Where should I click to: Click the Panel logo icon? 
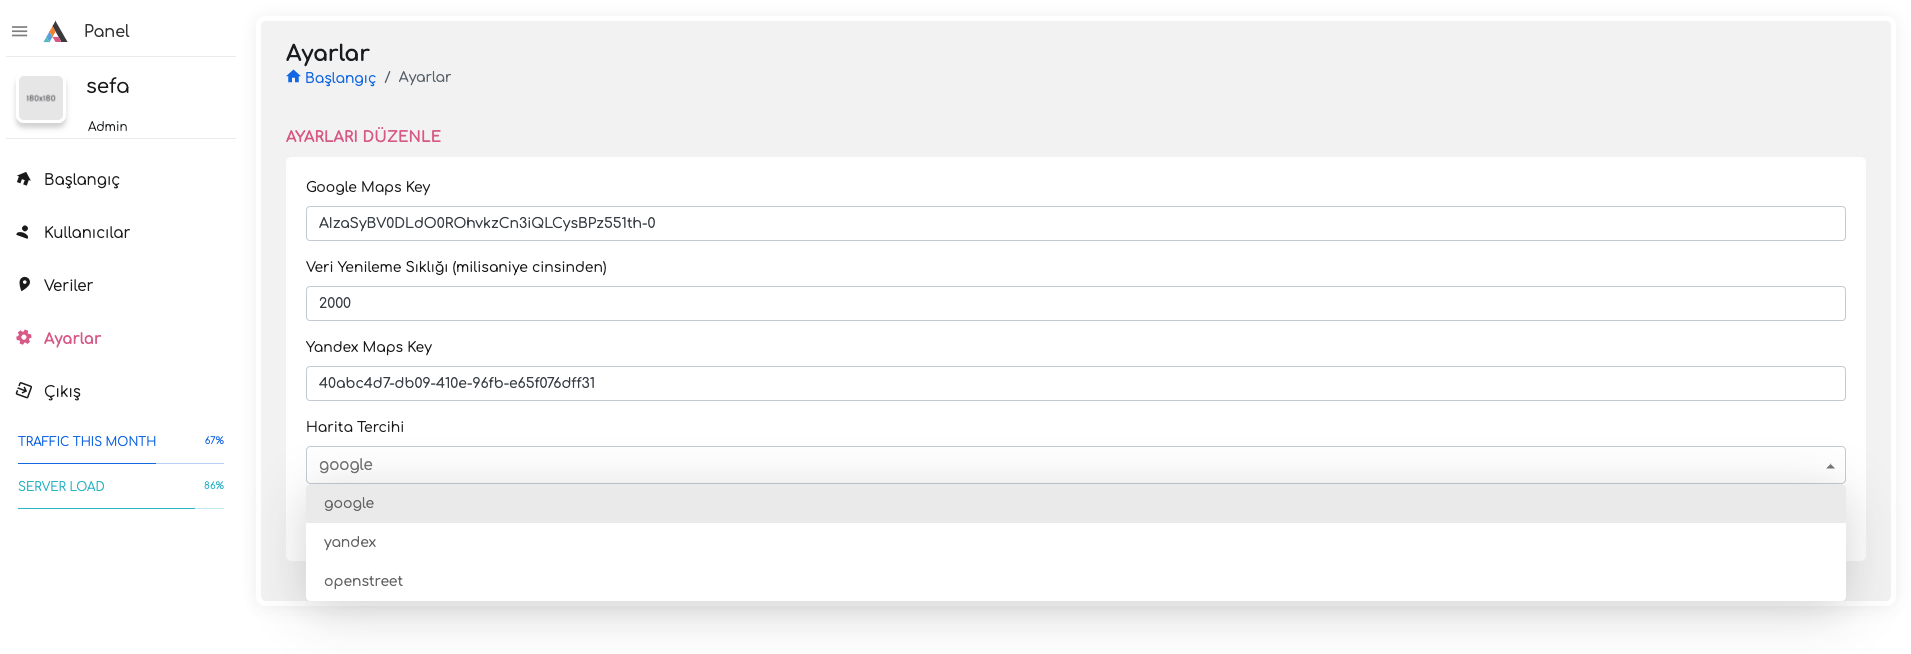(56, 31)
